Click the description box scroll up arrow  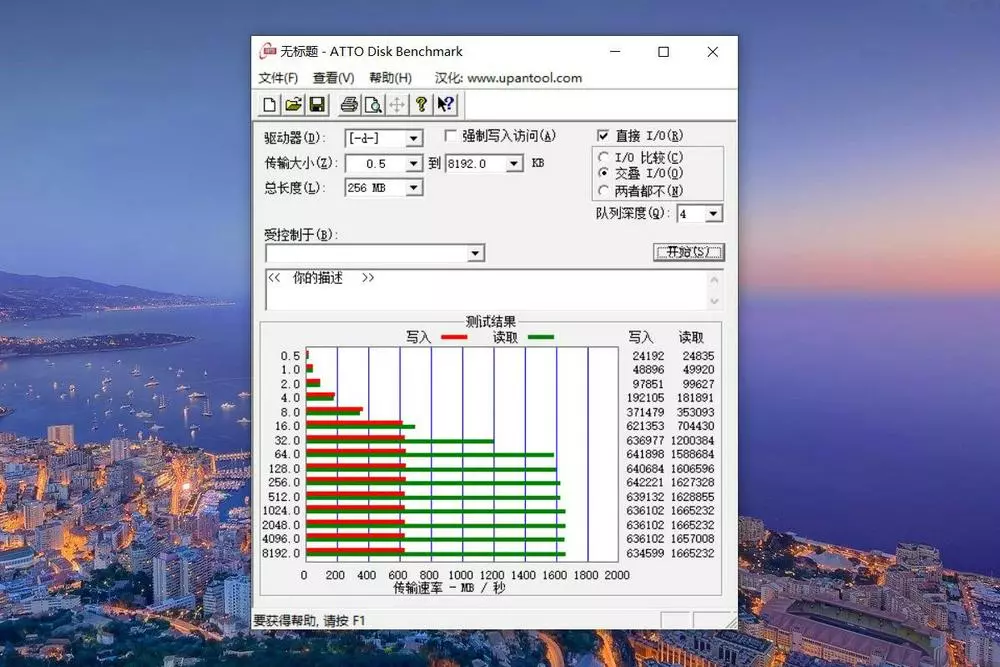point(714,279)
